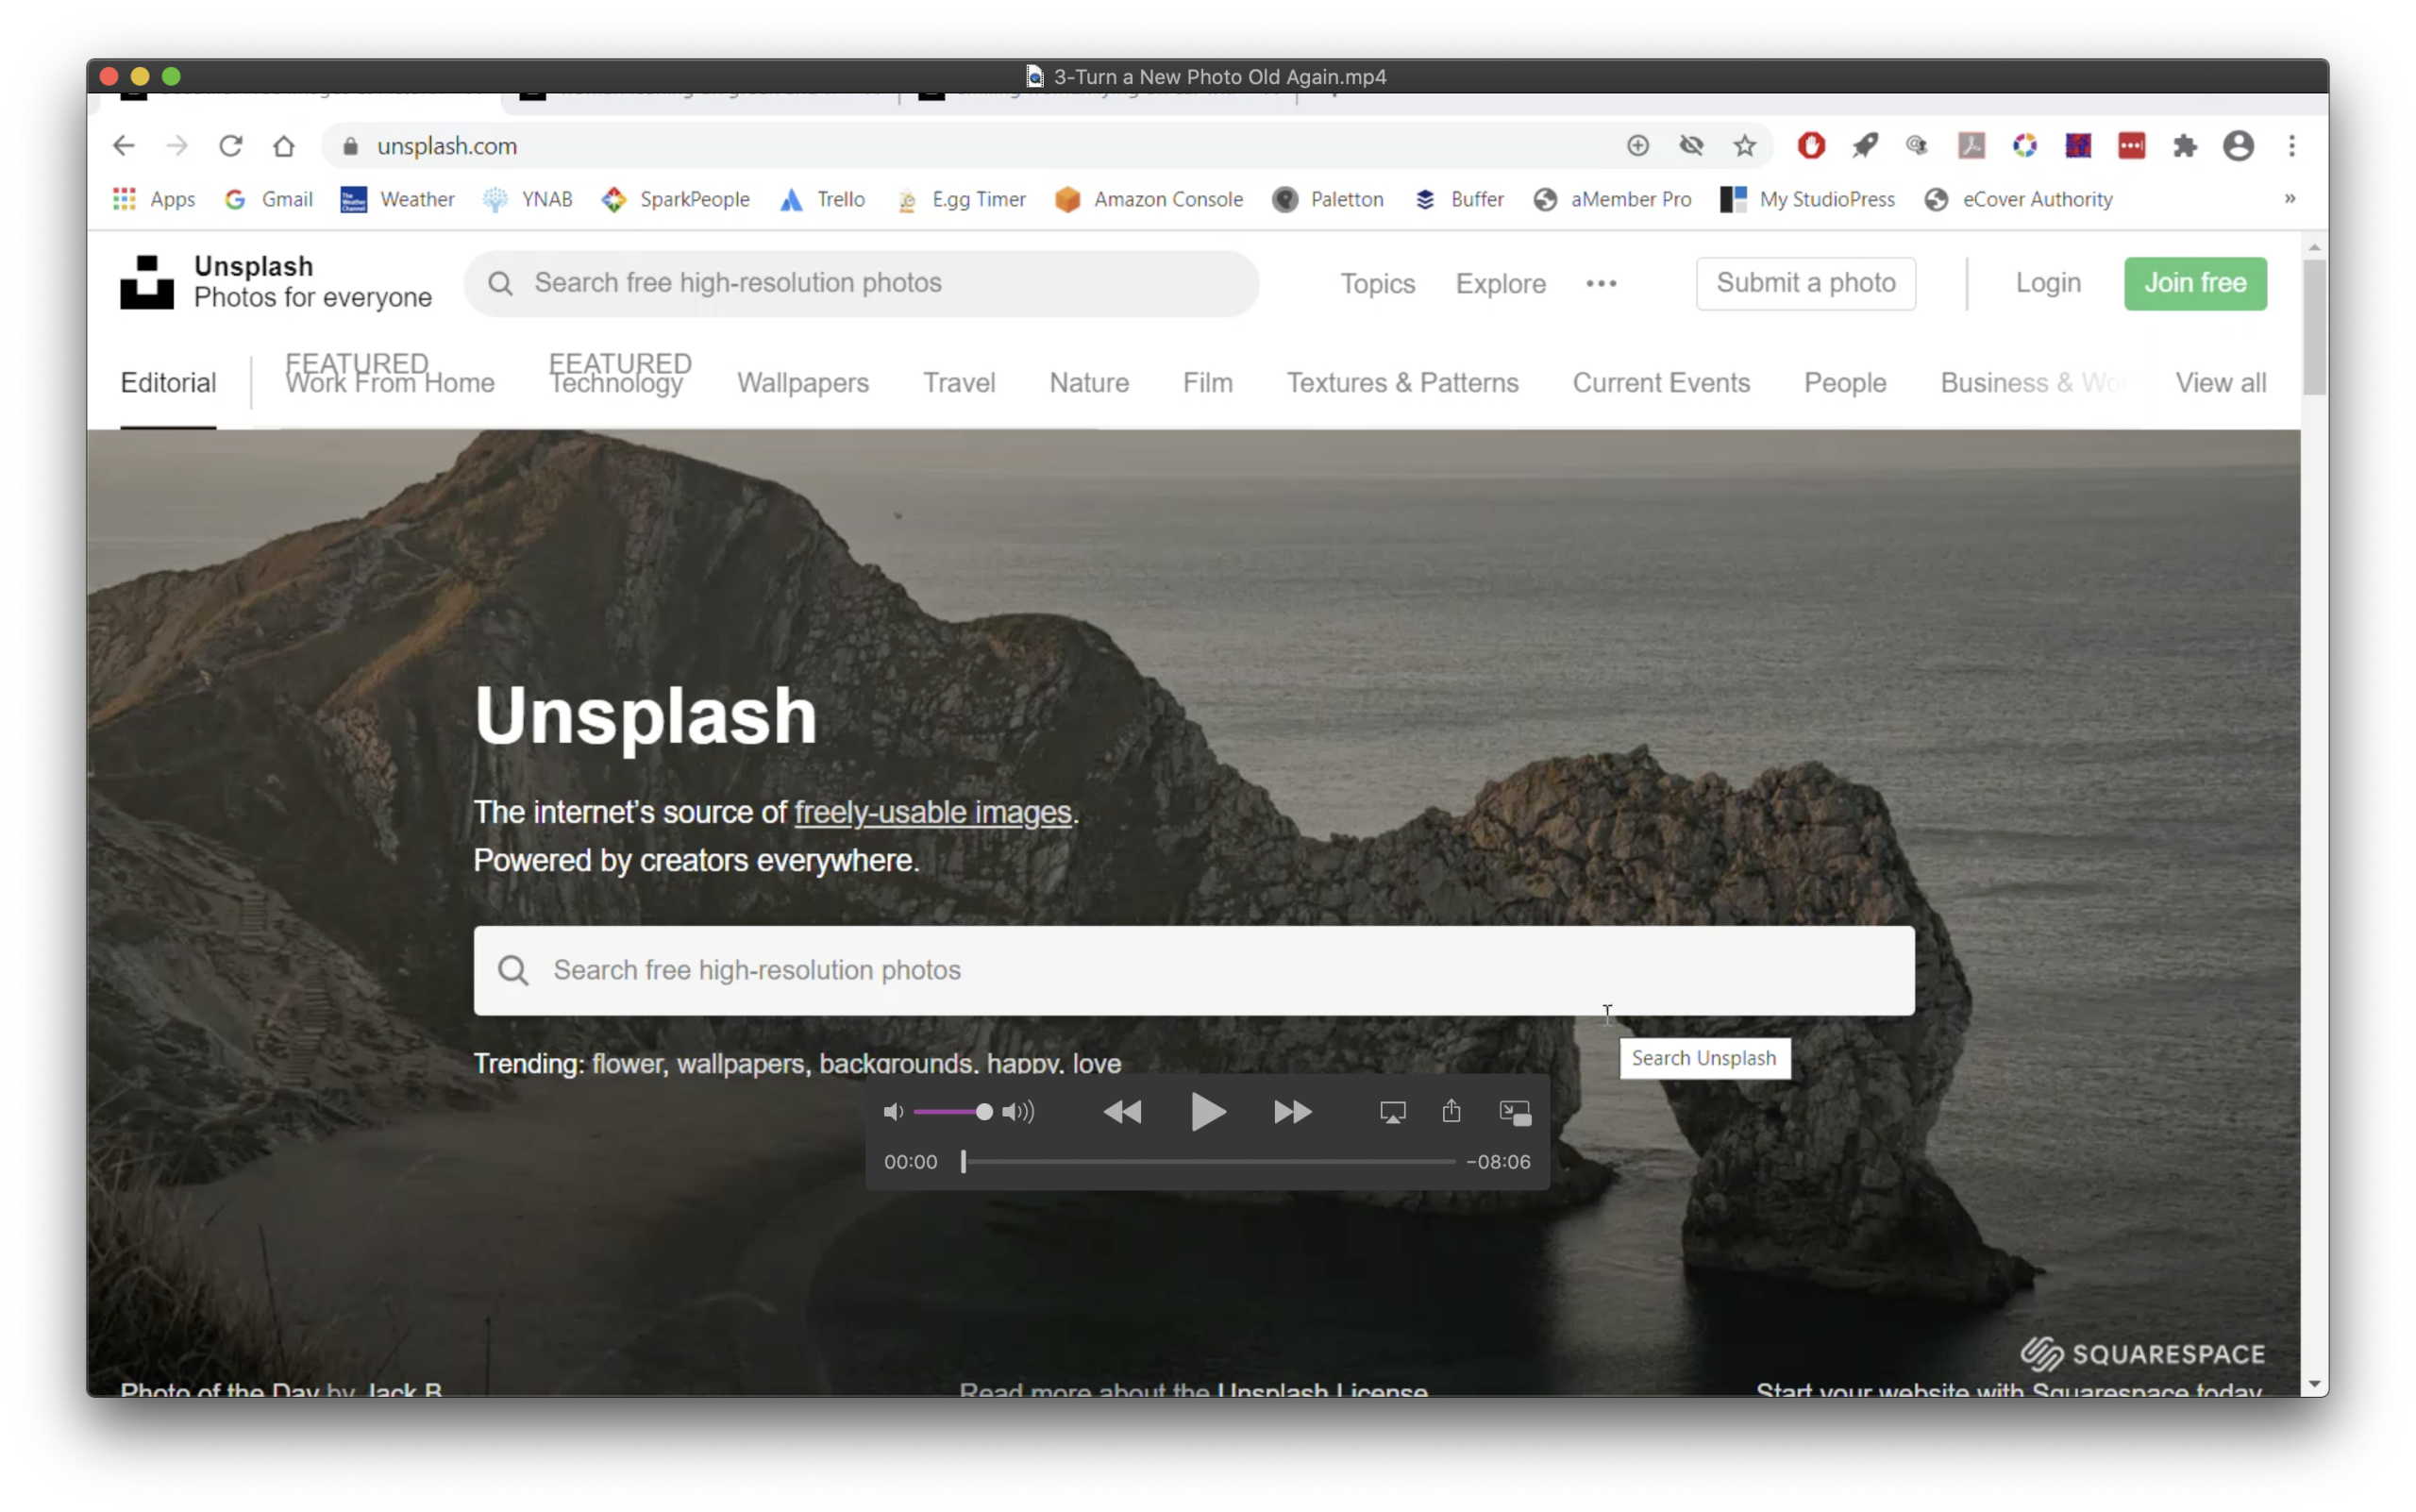
Task: Select the Textures & Patterns topic
Action: coord(1402,383)
